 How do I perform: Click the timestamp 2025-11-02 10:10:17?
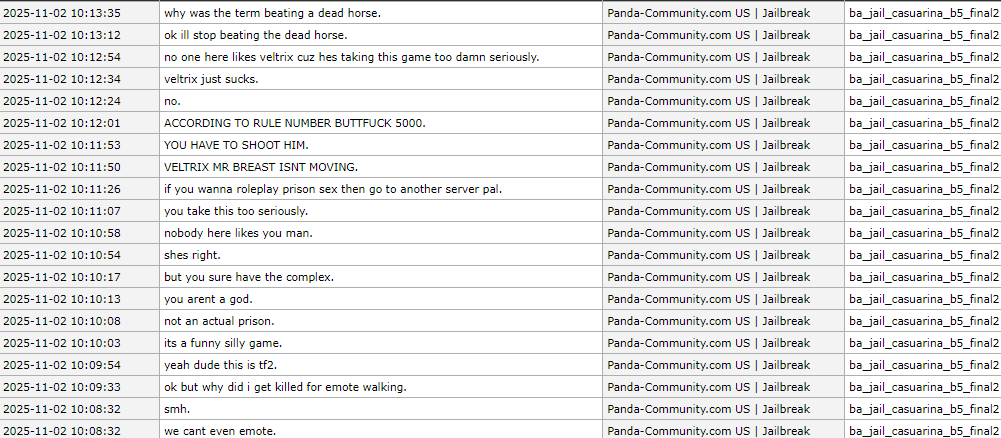click(63, 277)
